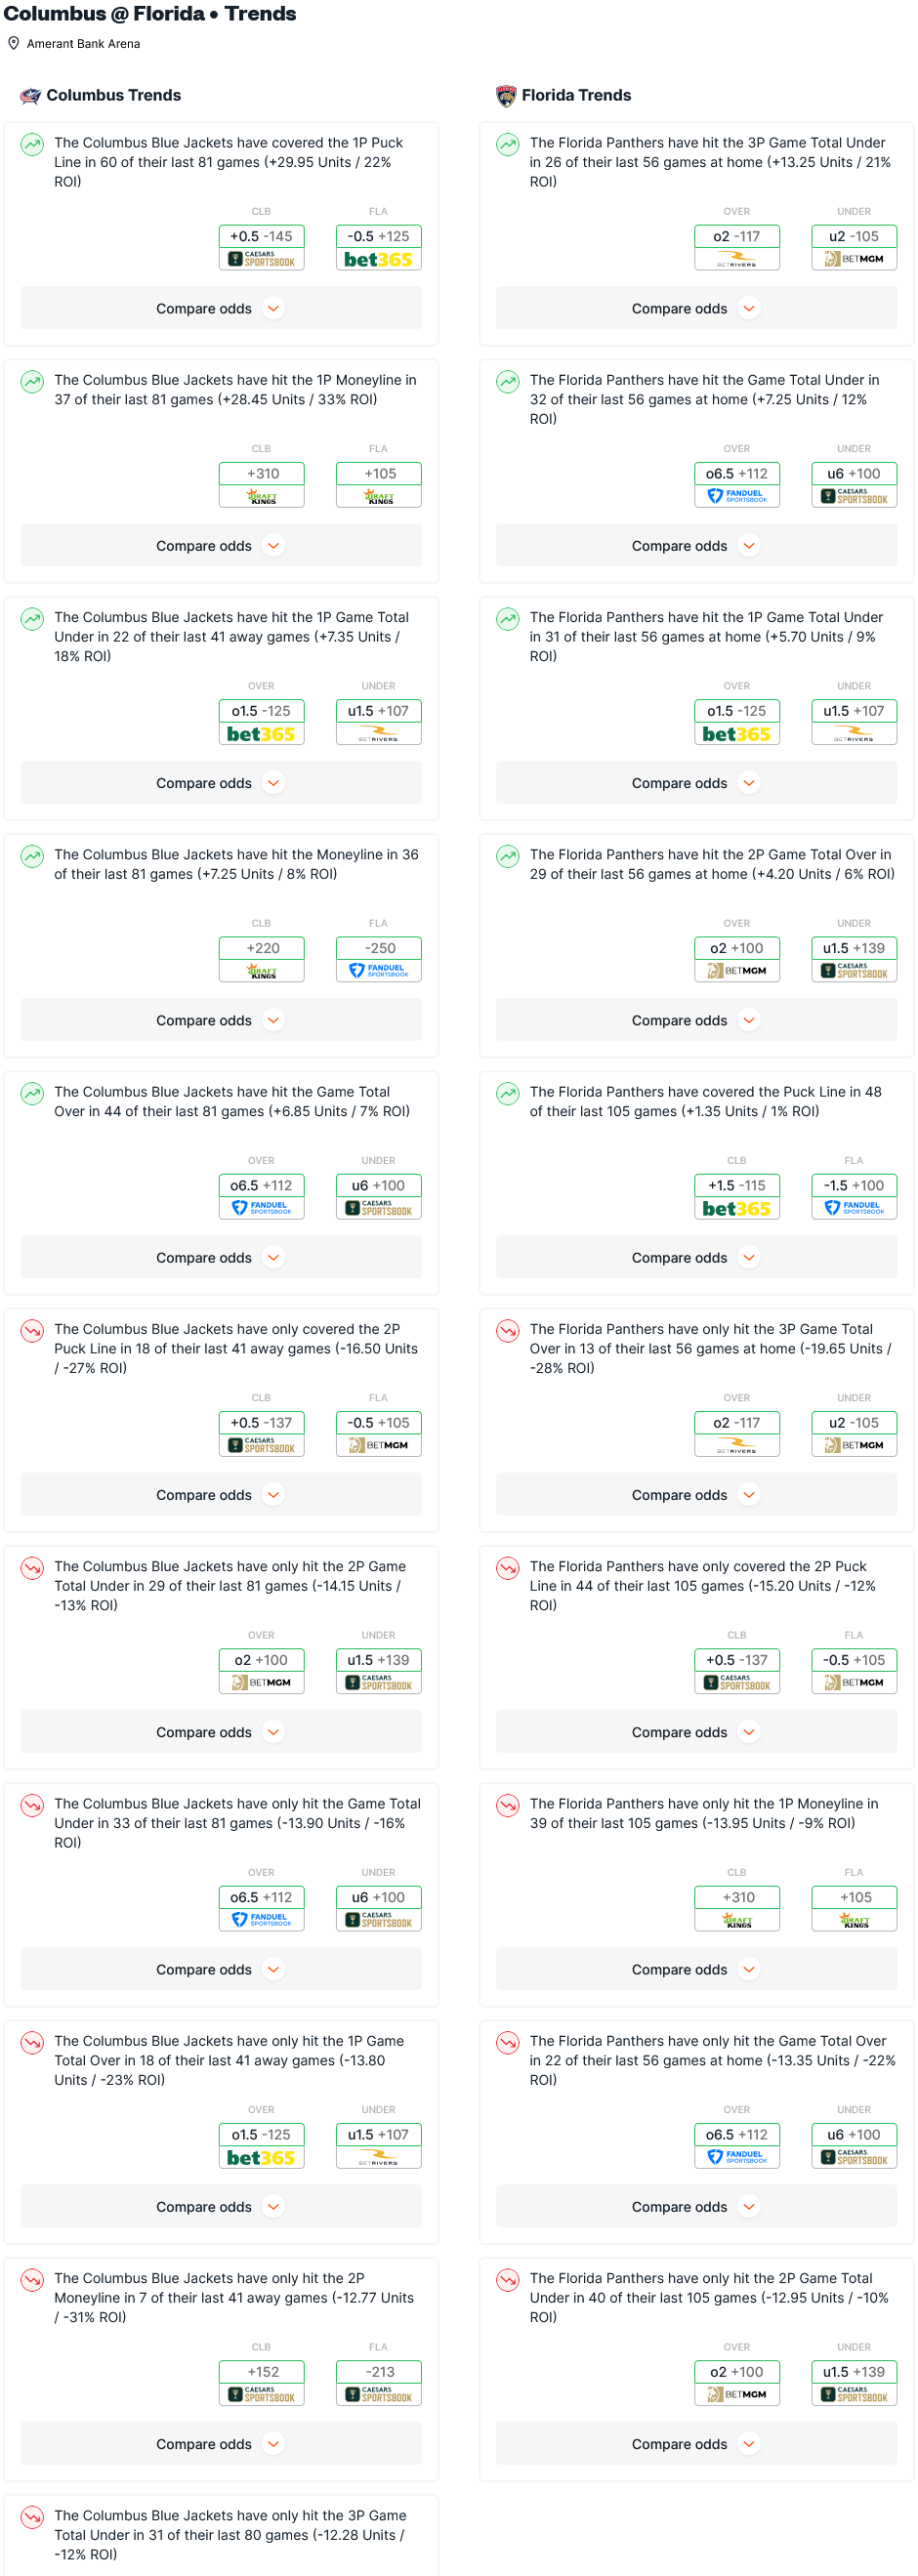Click green uptrend icon for Columbus Moneyline trend
The width and height of the screenshot is (918, 2576).
tap(32, 856)
